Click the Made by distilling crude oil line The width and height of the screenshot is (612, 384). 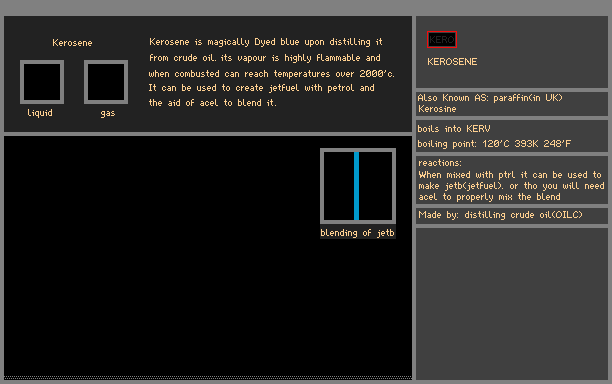coord(500,215)
